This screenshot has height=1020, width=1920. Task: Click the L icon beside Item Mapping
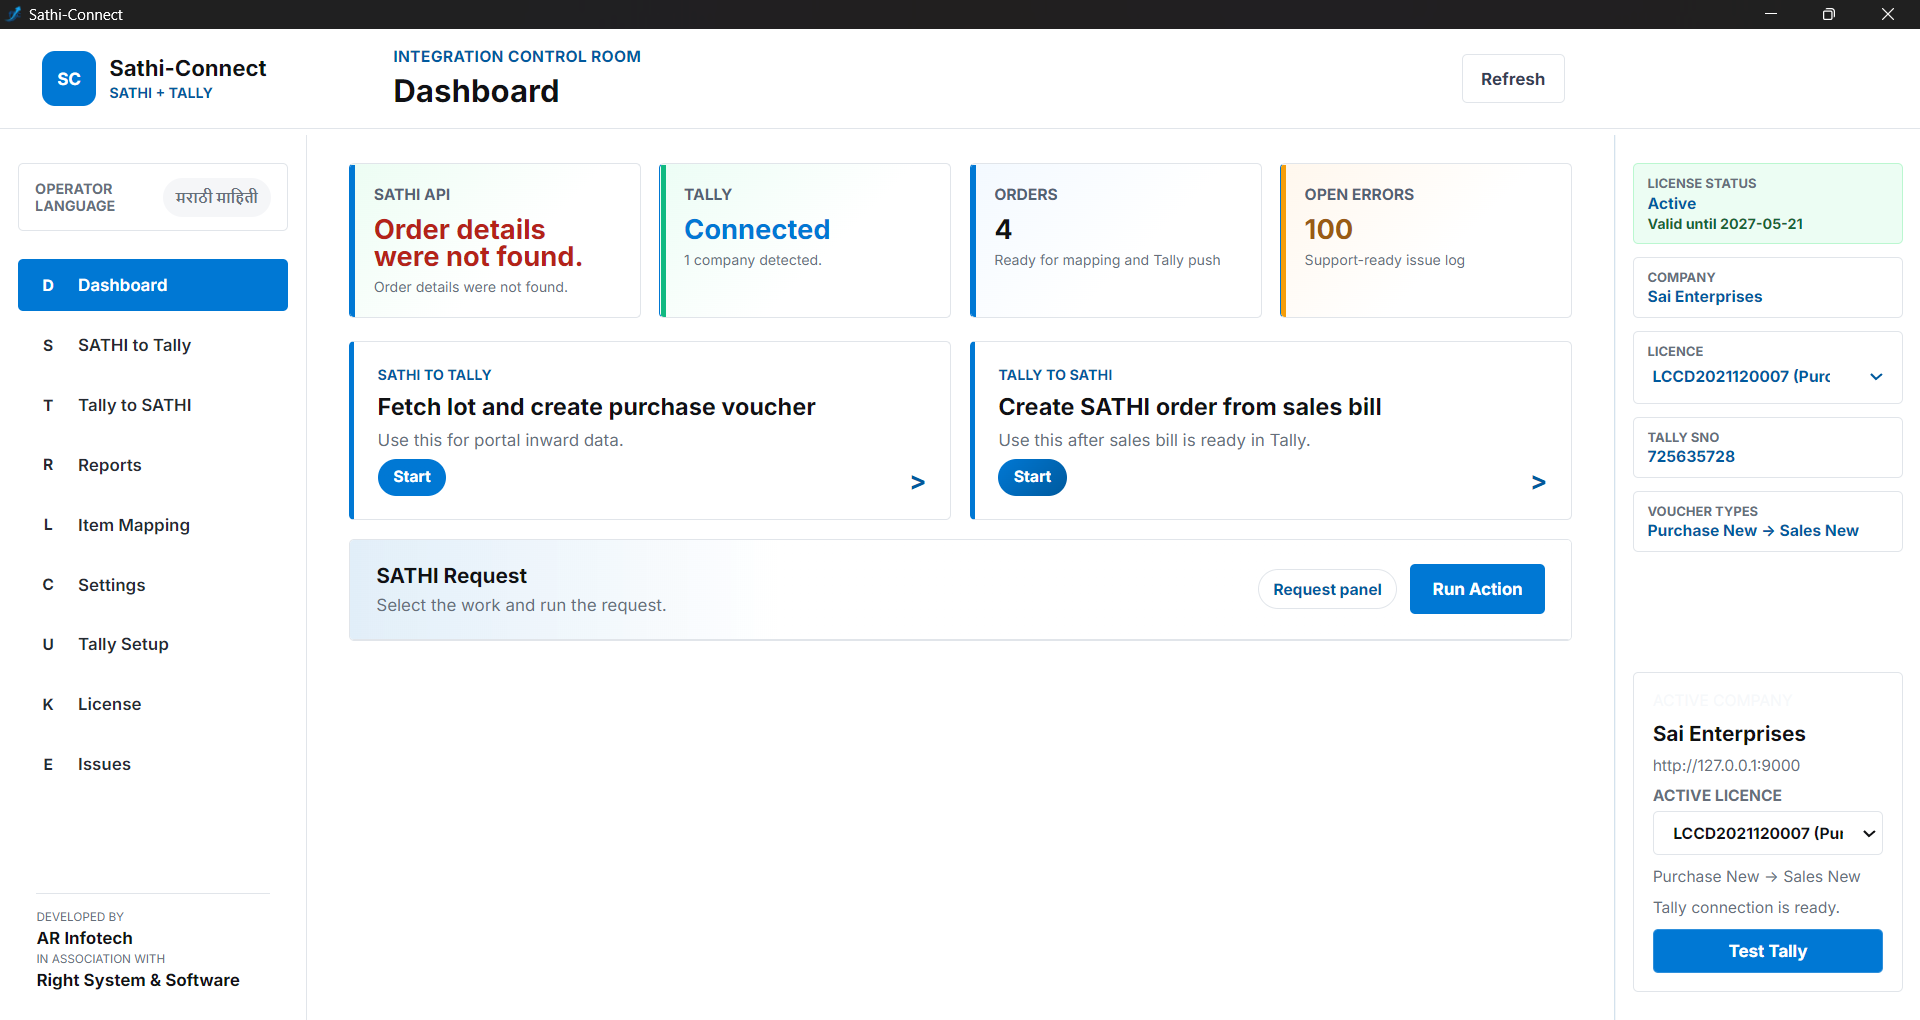pyautogui.click(x=48, y=525)
